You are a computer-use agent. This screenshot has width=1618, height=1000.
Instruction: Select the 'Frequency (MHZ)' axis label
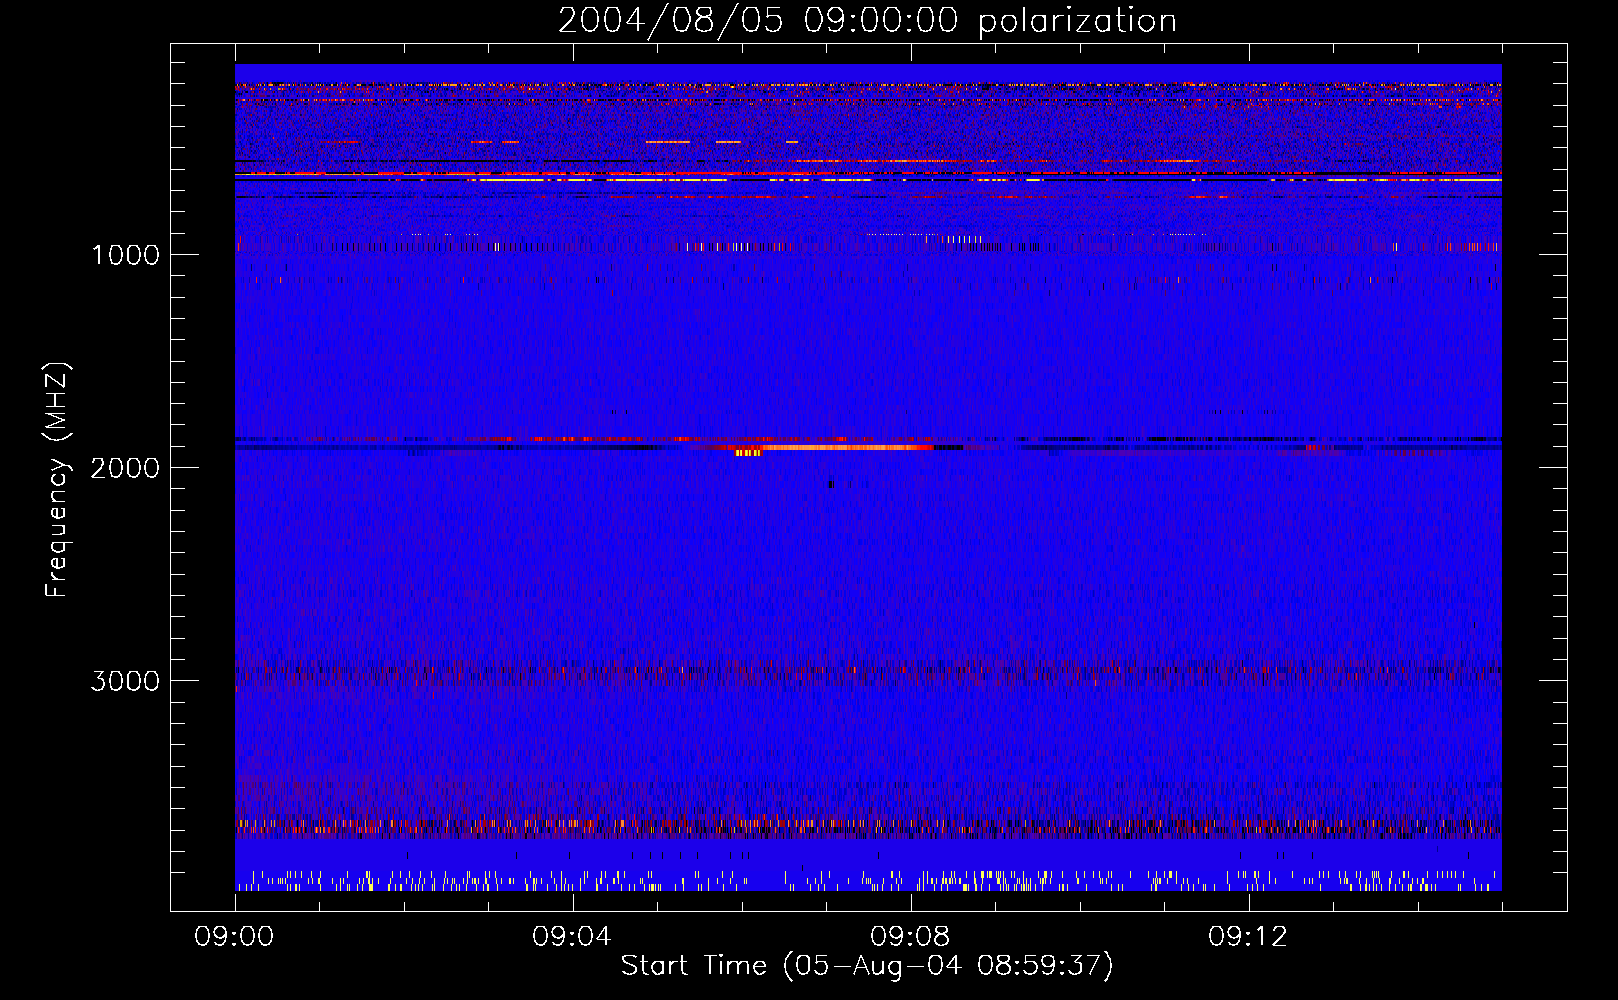coord(58,480)
